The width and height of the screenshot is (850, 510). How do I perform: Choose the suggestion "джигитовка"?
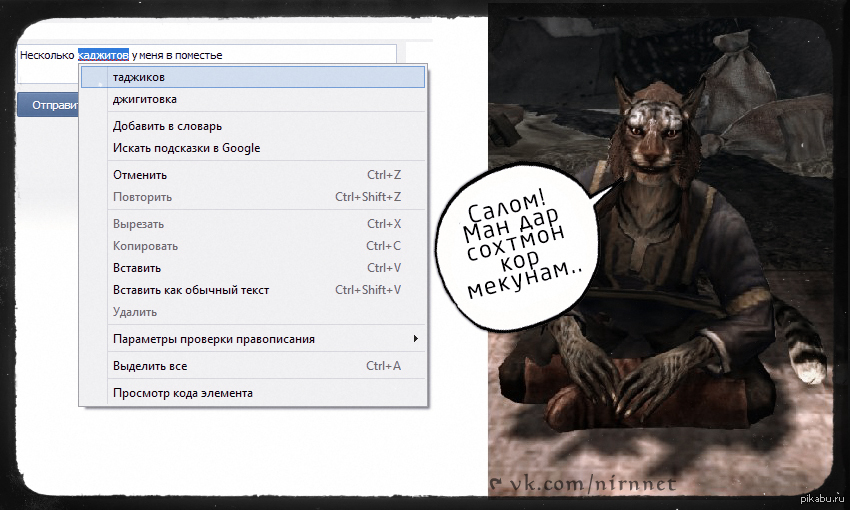[x=253, y=99]
